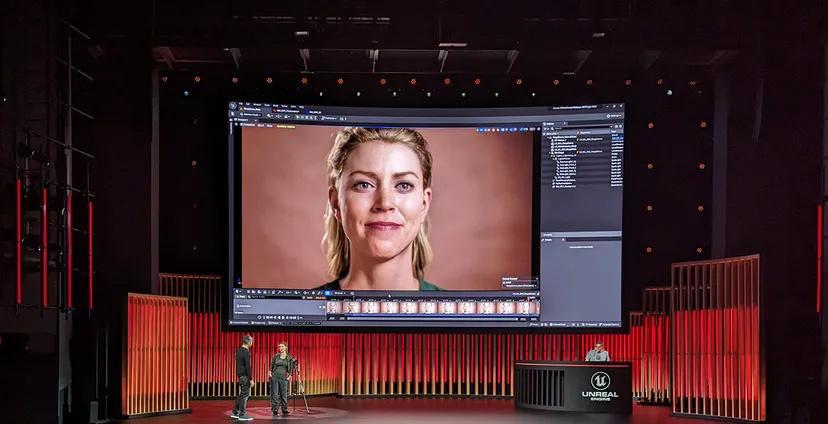Open the Platforms dropdown in main toolbar
Image resolution: width=828 pixels, height=424 pixels.
pos(329,118)
